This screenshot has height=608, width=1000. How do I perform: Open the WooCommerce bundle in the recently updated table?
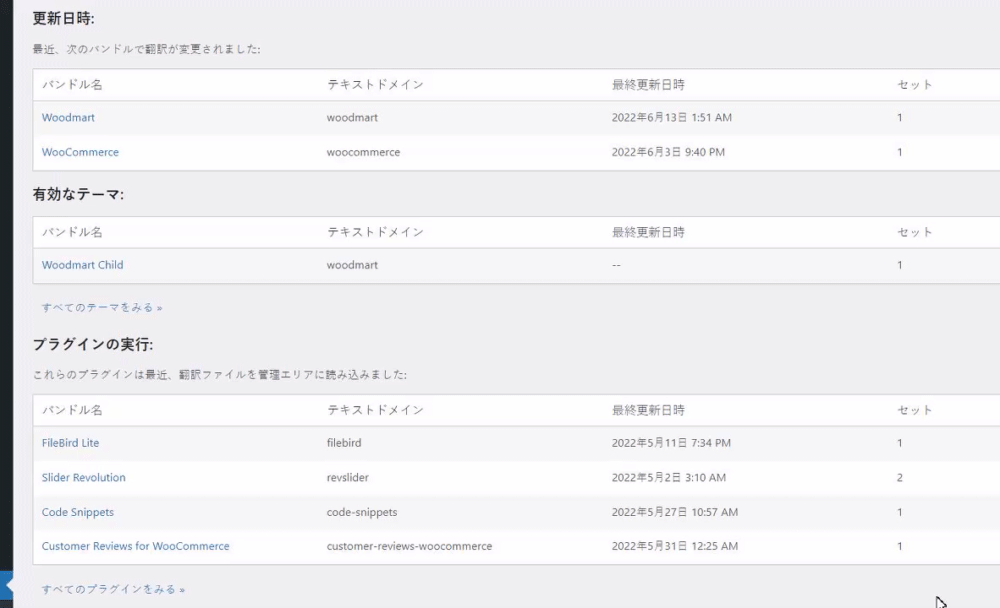point(80,153)
